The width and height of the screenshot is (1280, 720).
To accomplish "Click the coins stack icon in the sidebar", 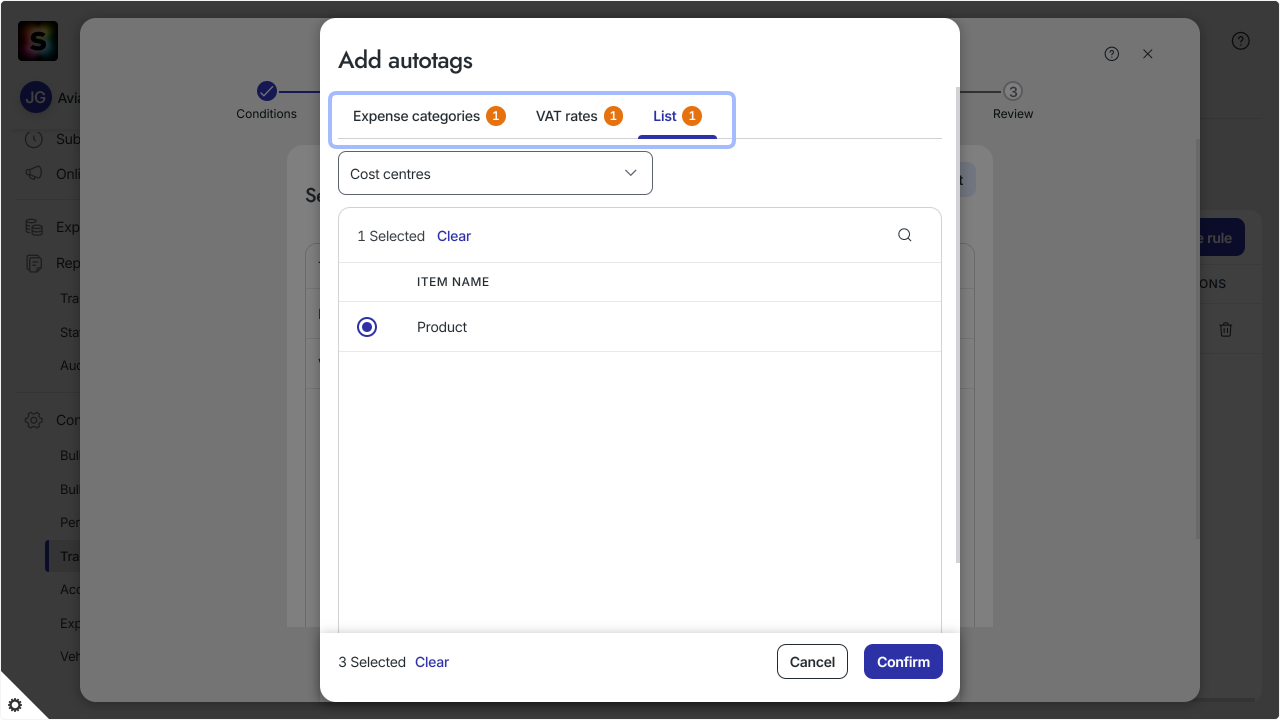I will pos(34,227).
